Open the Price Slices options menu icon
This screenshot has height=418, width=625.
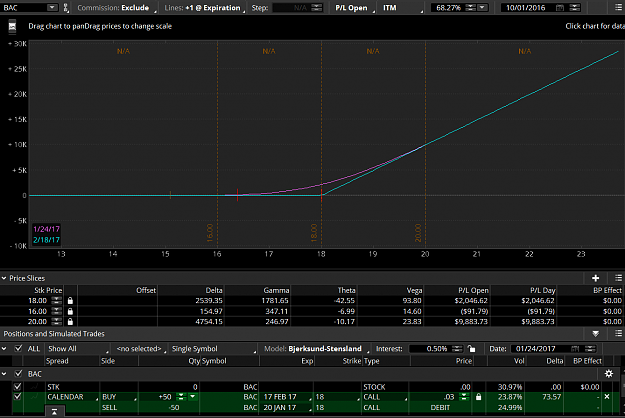coord(618,278)
